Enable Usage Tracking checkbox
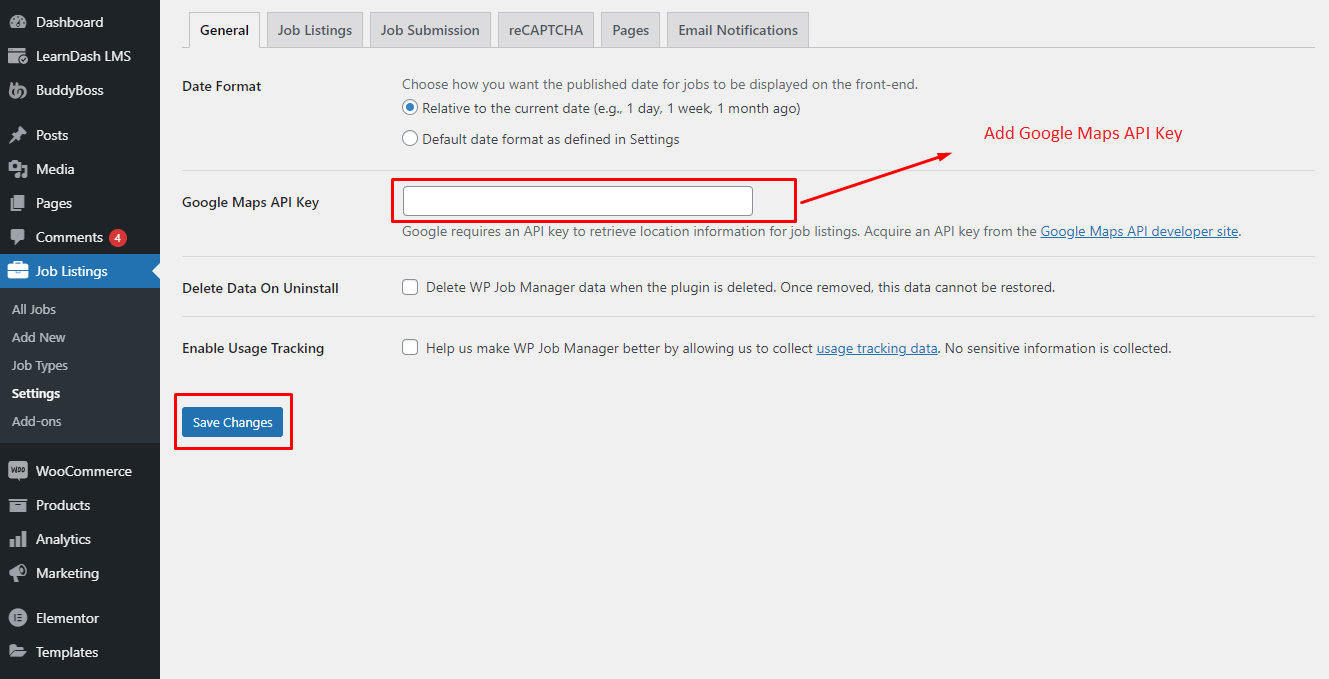 tap(410, 348)
